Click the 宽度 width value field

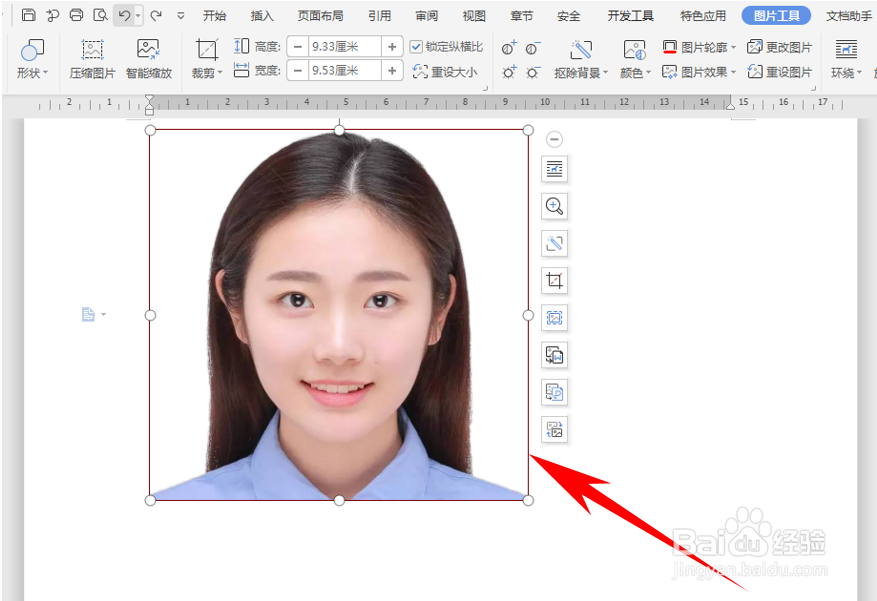pos(345,70)
